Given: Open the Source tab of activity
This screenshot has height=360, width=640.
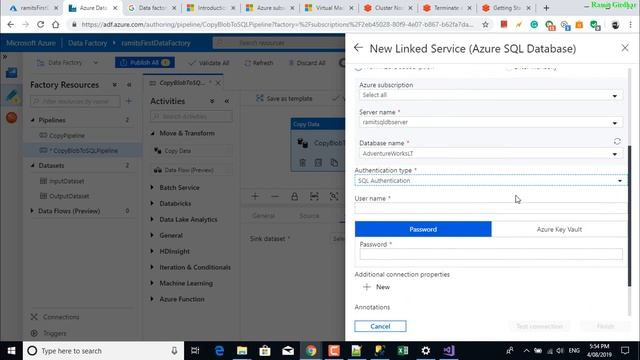Looking at the screenshot, I should [309, 216].
